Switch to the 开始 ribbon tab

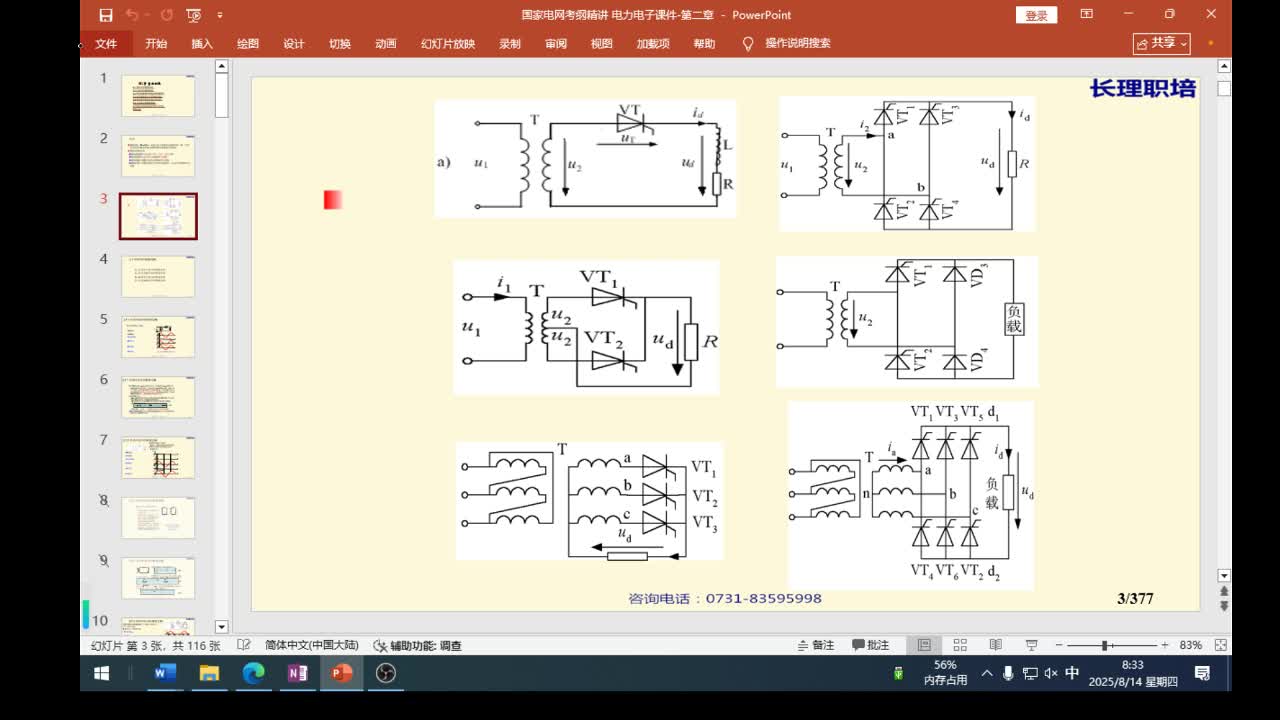(156, 44)
